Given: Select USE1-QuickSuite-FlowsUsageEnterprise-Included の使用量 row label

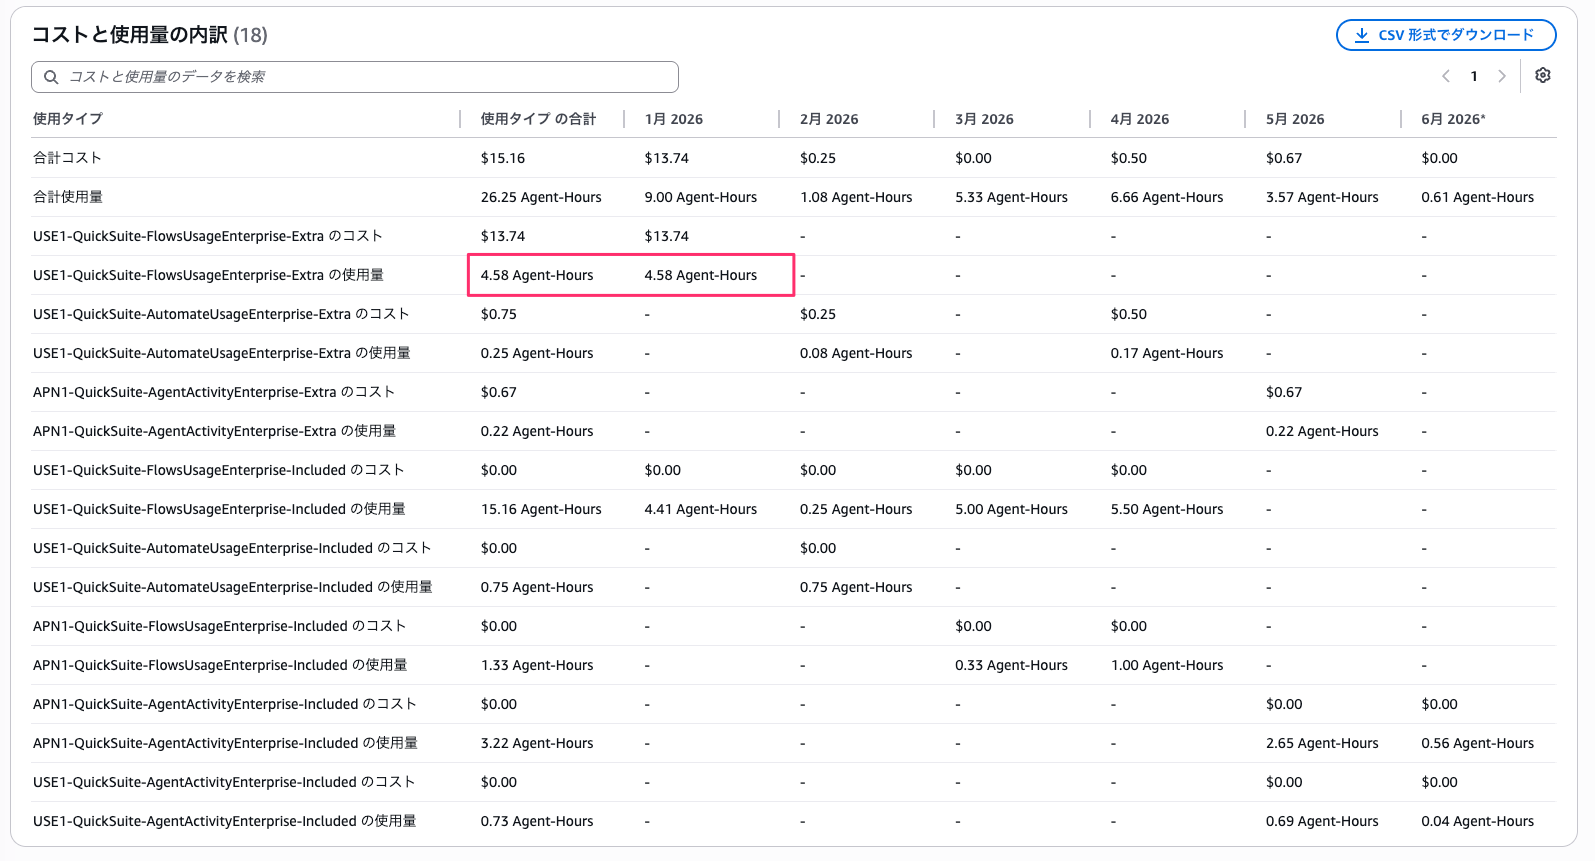Looking at the screenshot, I should (219, 509).
